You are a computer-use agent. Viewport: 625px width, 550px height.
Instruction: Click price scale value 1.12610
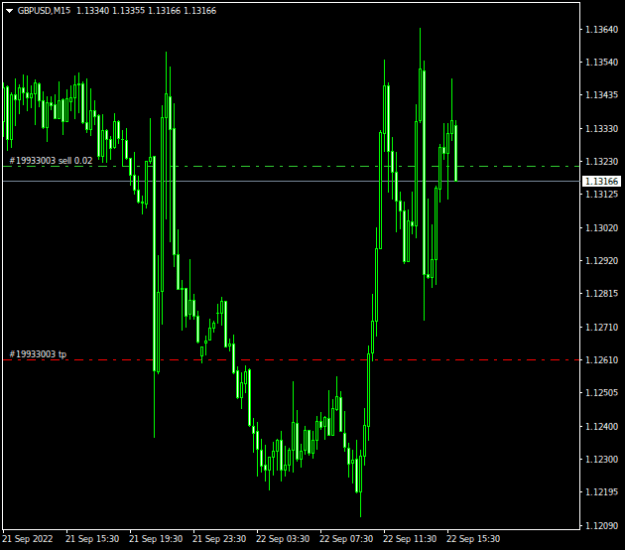(x=601, y=360)
